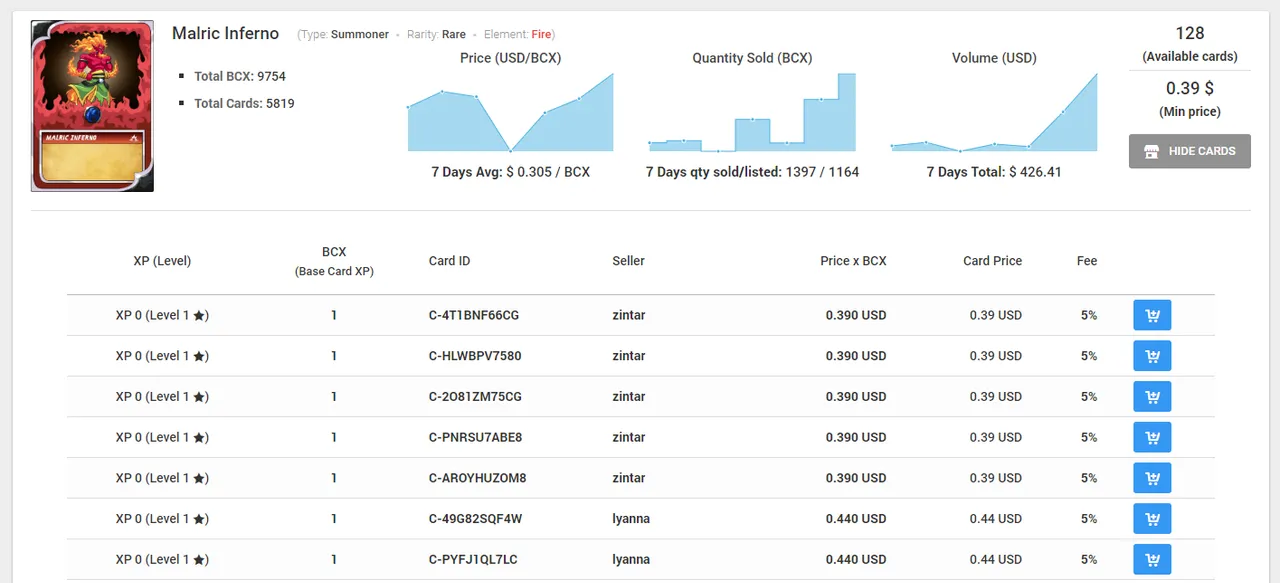Add card C-4T1BNF66CG to cart

click(1152, 315)
